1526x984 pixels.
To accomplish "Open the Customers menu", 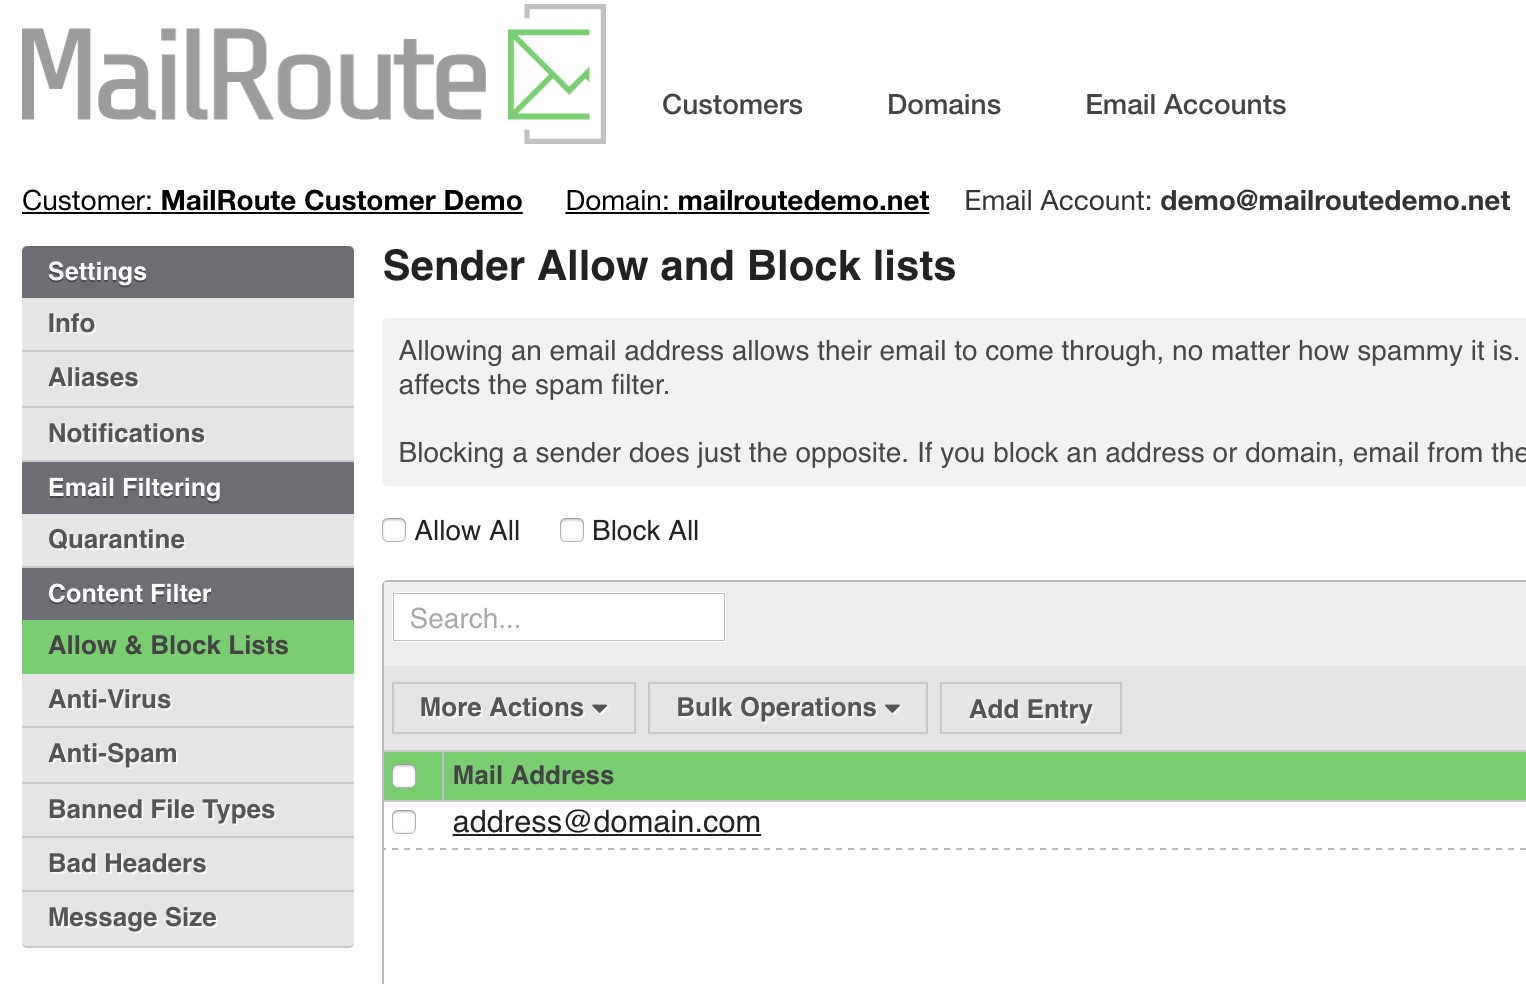I will pos(732,105).
